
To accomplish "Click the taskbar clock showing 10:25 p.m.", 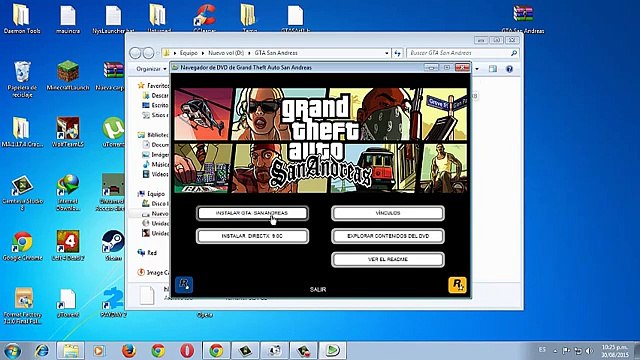I will point(614,351).
